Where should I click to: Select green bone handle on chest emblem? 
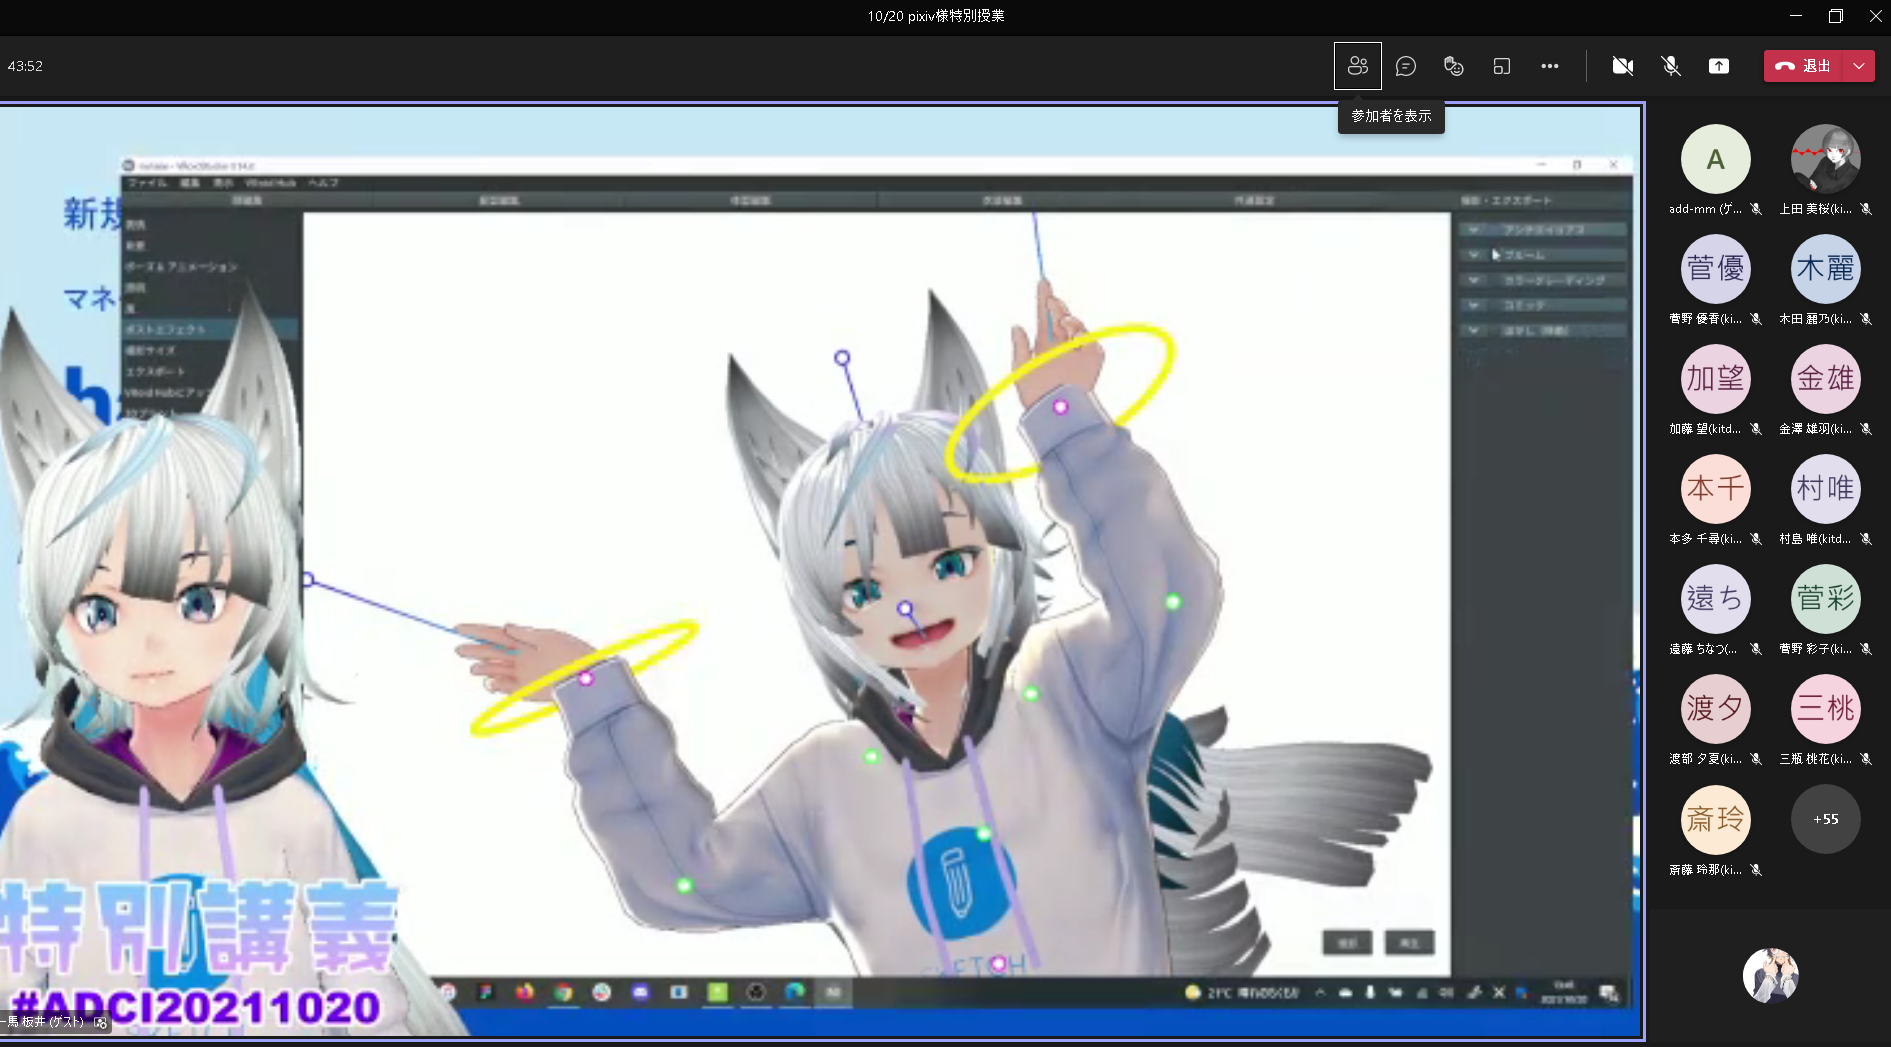pos(983,833)
